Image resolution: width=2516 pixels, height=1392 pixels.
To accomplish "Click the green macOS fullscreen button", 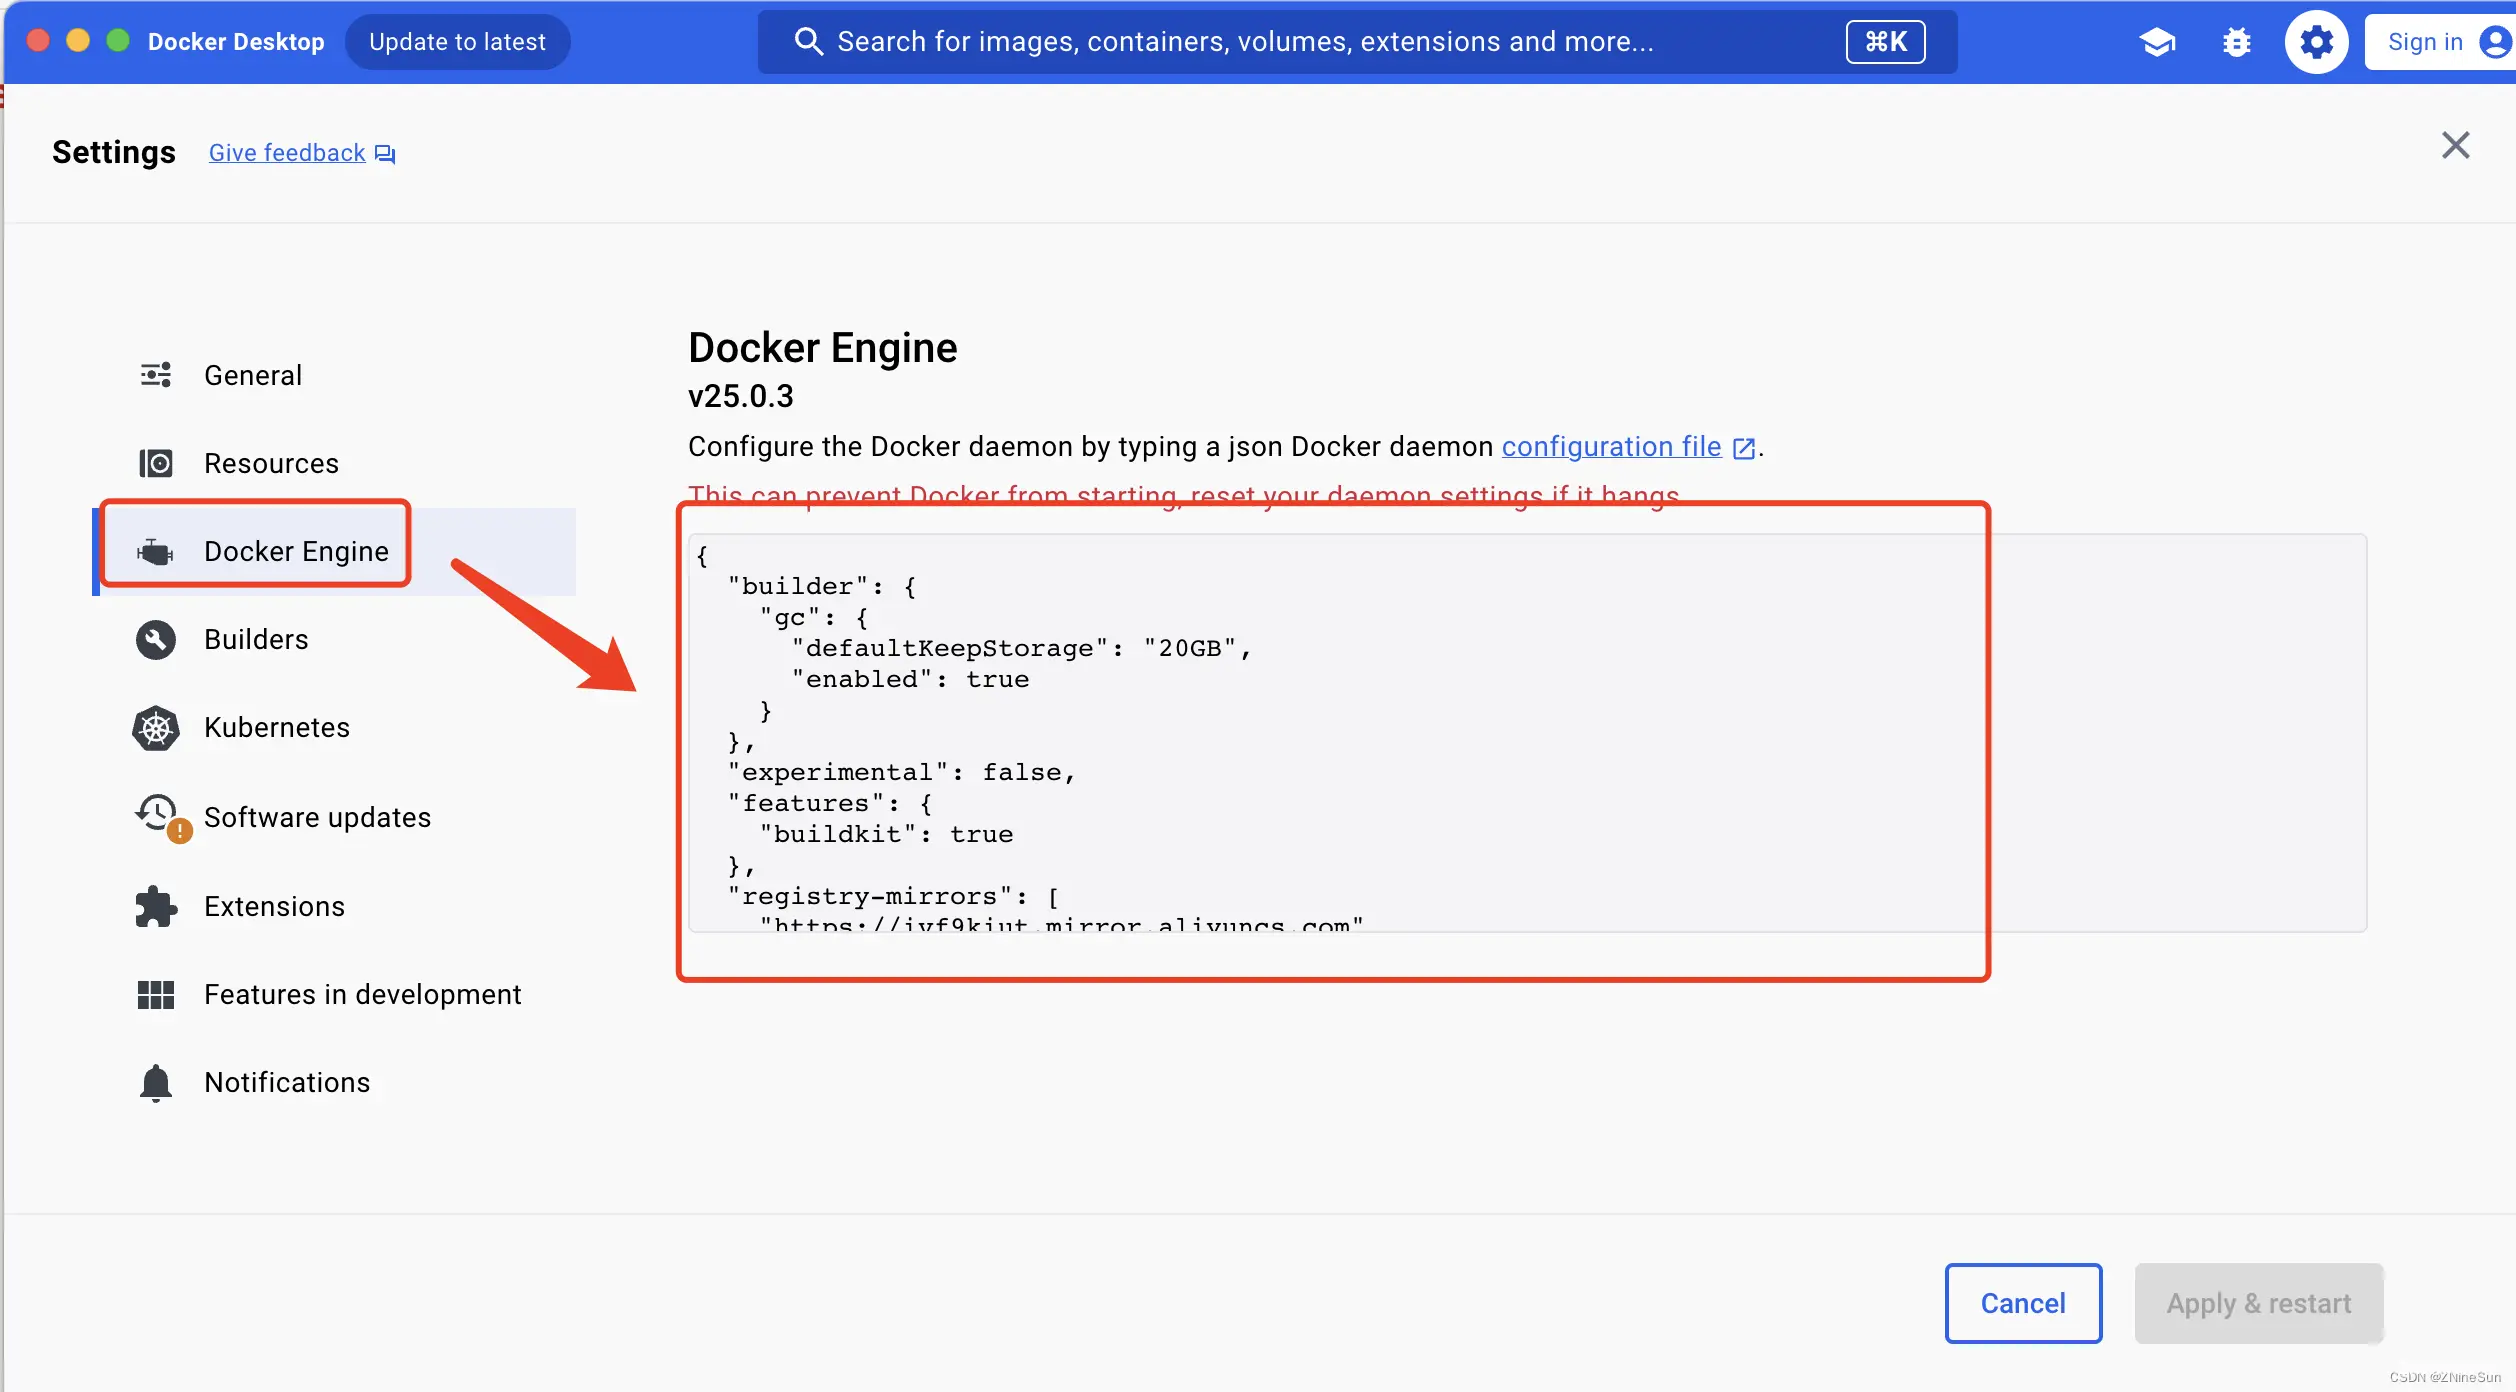I will (x=118, y=41).
